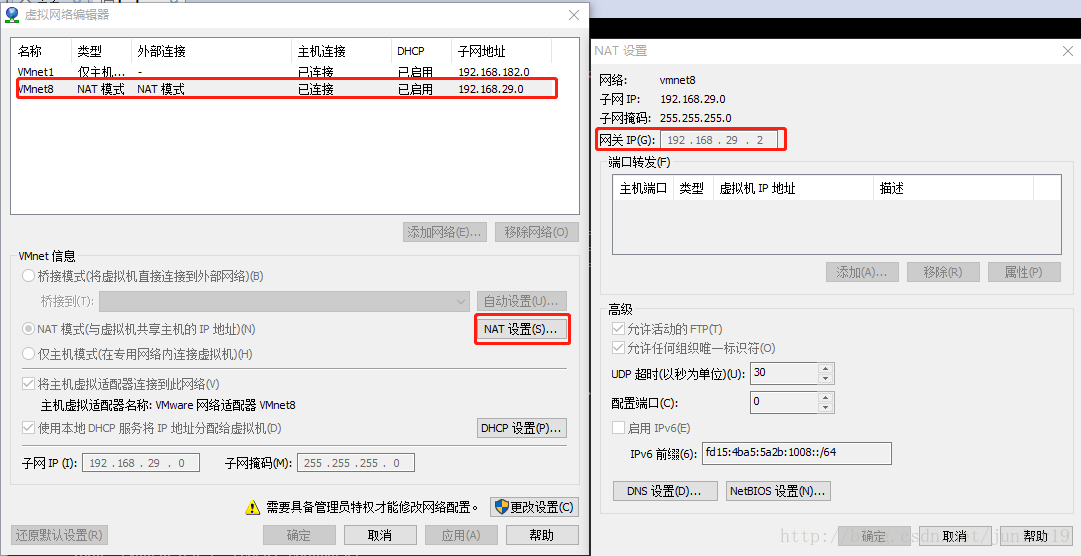Viewport: 1081px width, 556px height.
Task: Click the 网关 IP input field
Action: tap(718, 139)
